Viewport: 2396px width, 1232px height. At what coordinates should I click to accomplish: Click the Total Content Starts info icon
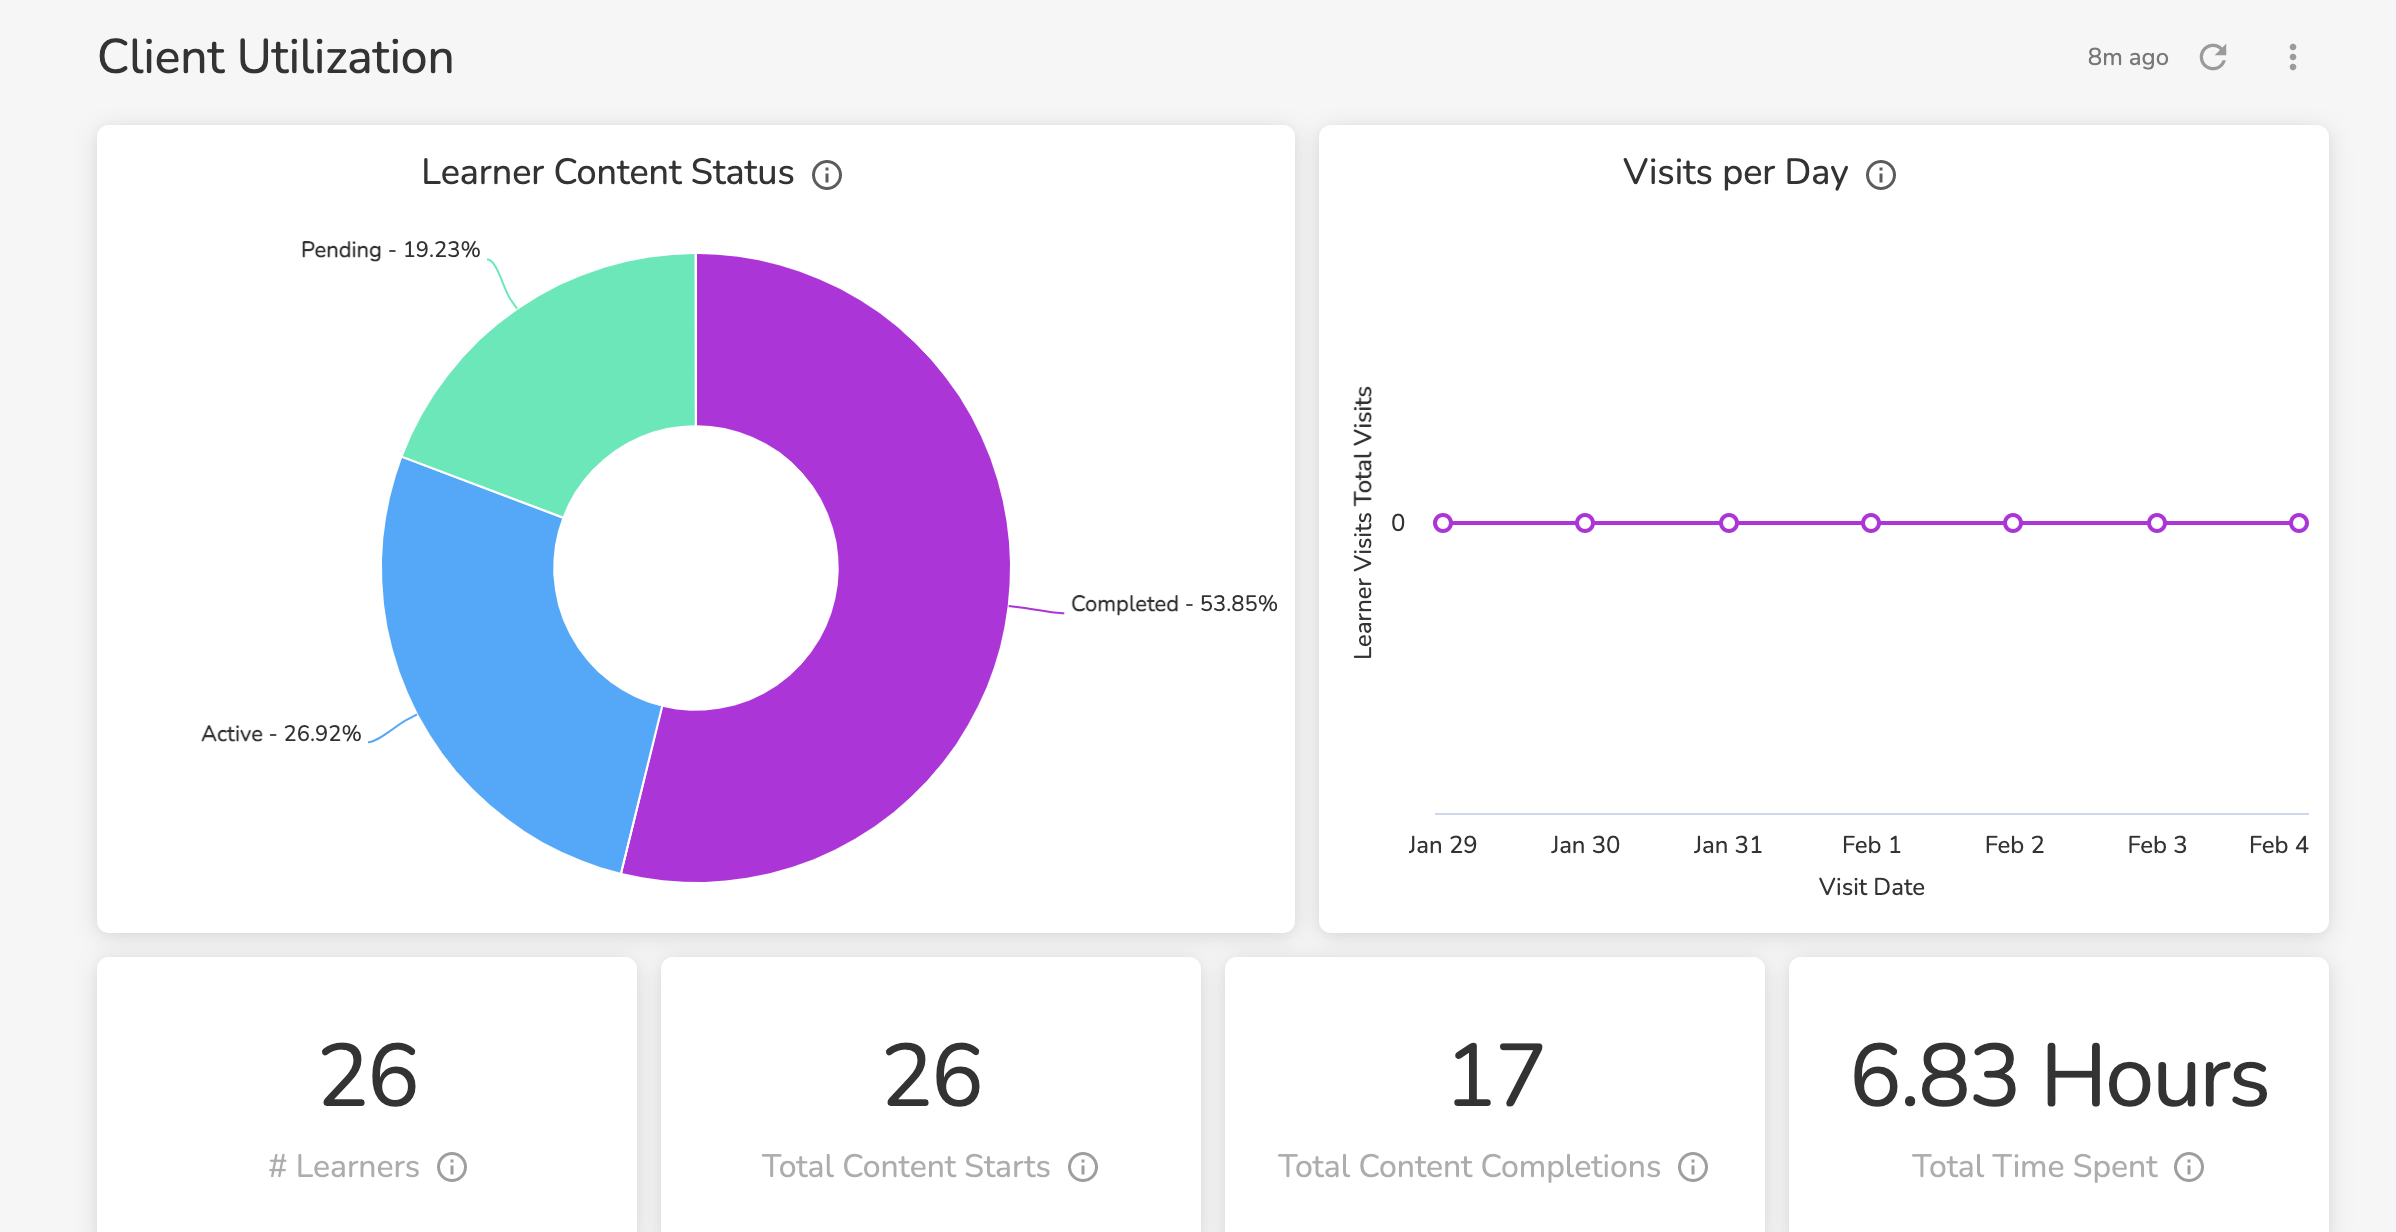(x=1083, y=1167)
